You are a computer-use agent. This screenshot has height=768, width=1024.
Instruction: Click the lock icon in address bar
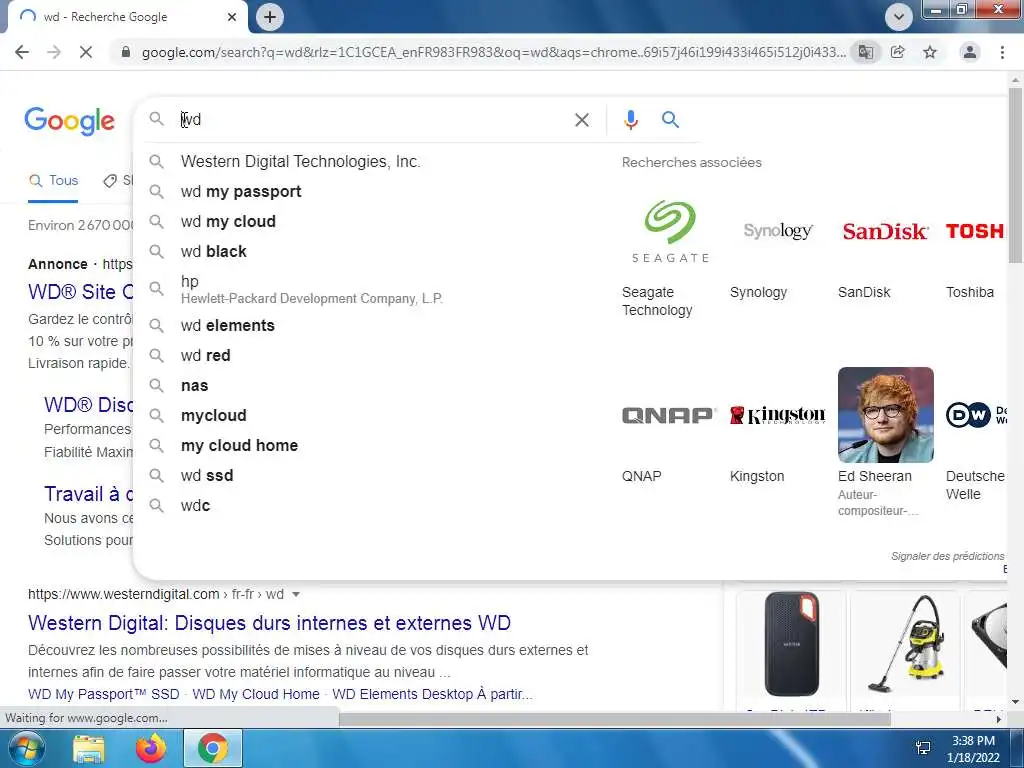tap(125, 52)
